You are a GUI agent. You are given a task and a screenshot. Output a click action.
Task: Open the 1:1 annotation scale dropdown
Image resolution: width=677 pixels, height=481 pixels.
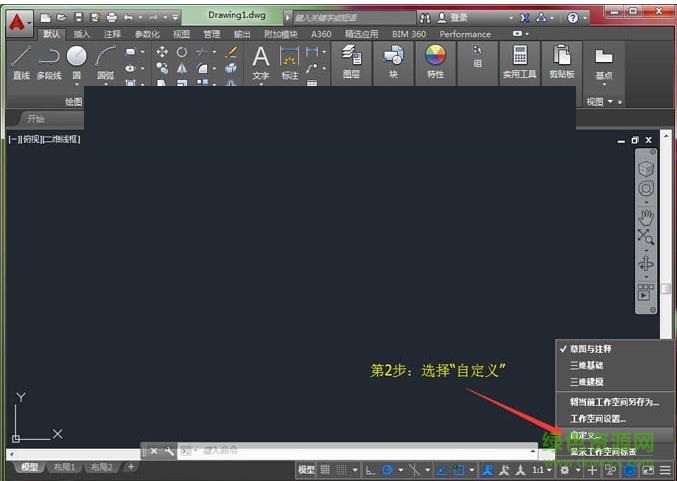pyautogui.click(x=541, y=469)
